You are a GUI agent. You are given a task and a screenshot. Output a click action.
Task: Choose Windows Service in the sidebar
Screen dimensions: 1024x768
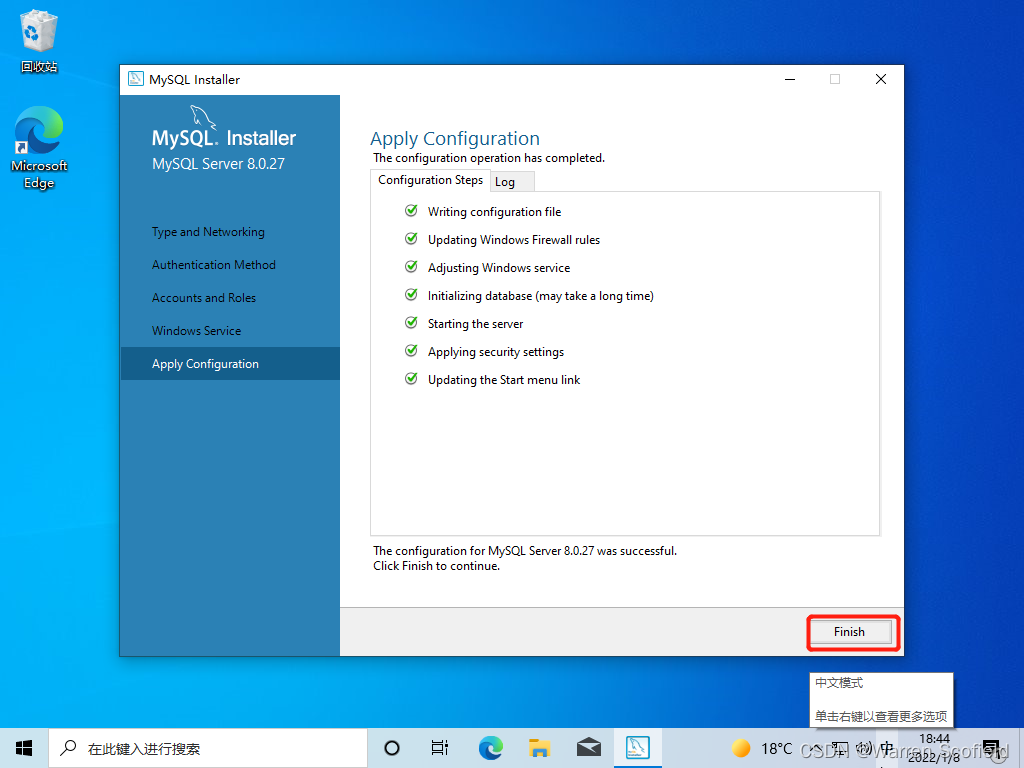point(197,330)
